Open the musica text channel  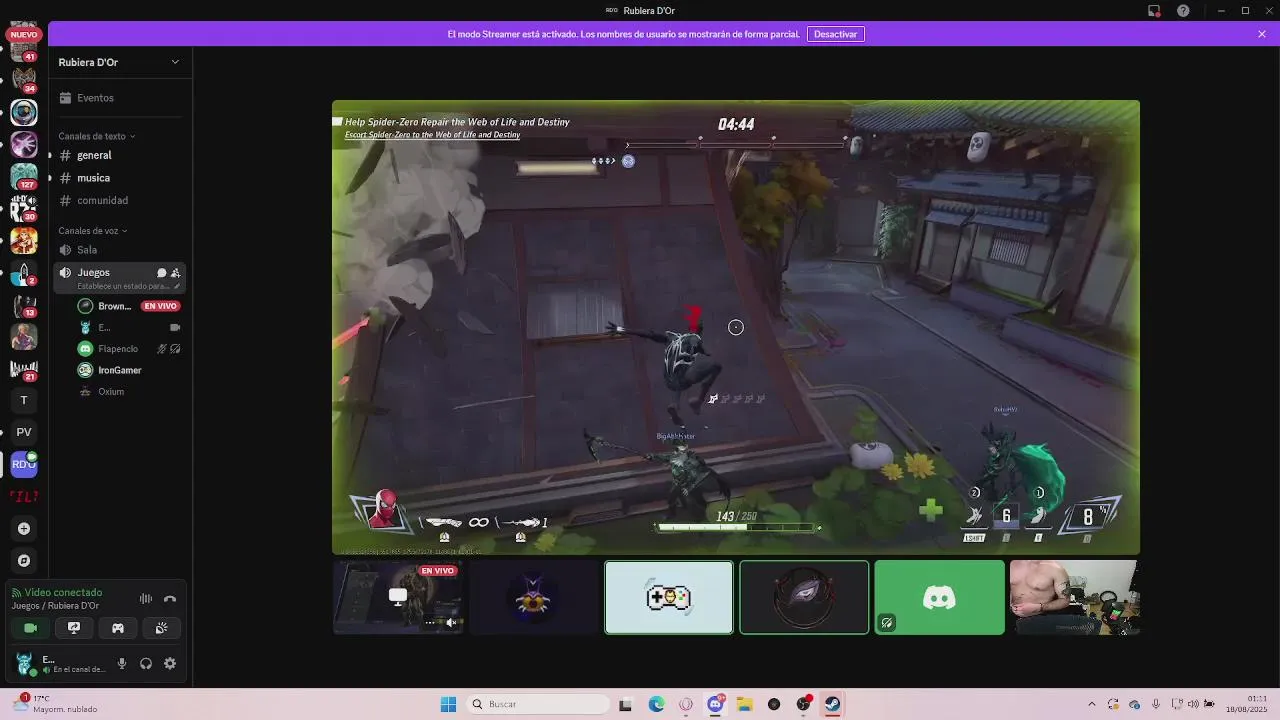(x=120, y=178)
